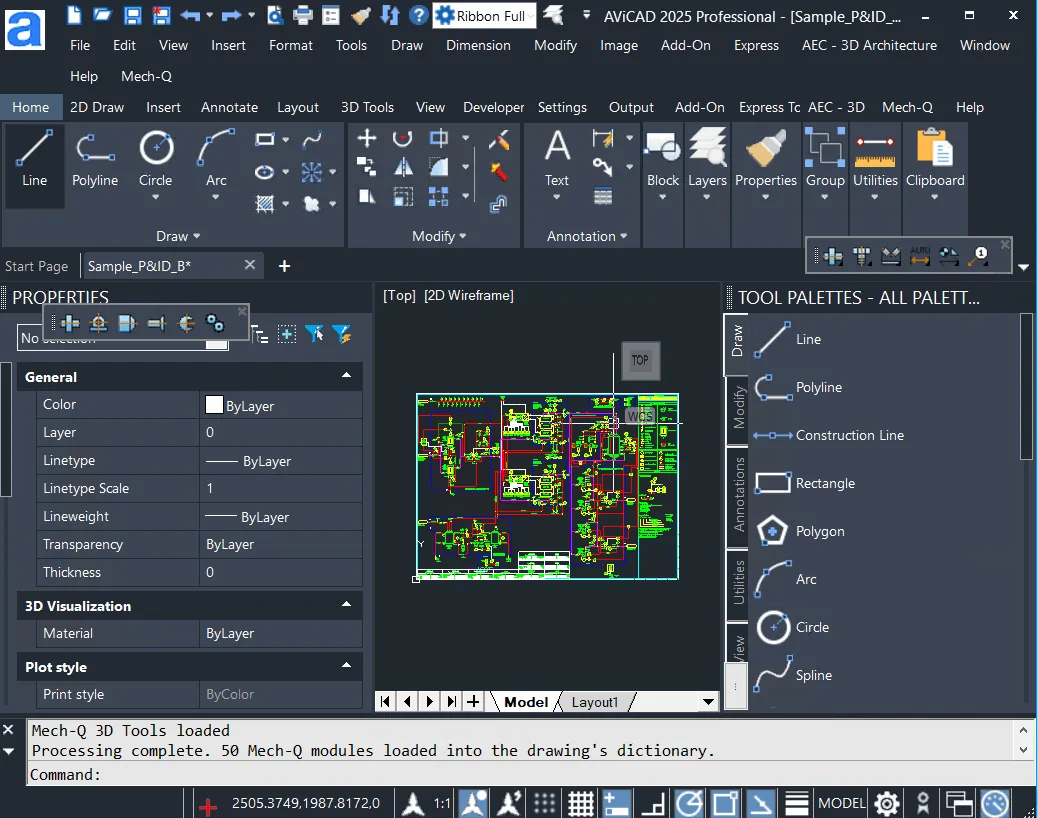Collapse the Plot style section

click(x=346, y=665)
